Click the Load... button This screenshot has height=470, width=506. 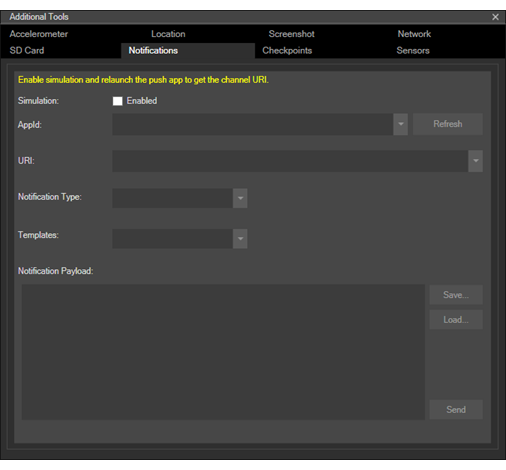[x=456, y=320]
